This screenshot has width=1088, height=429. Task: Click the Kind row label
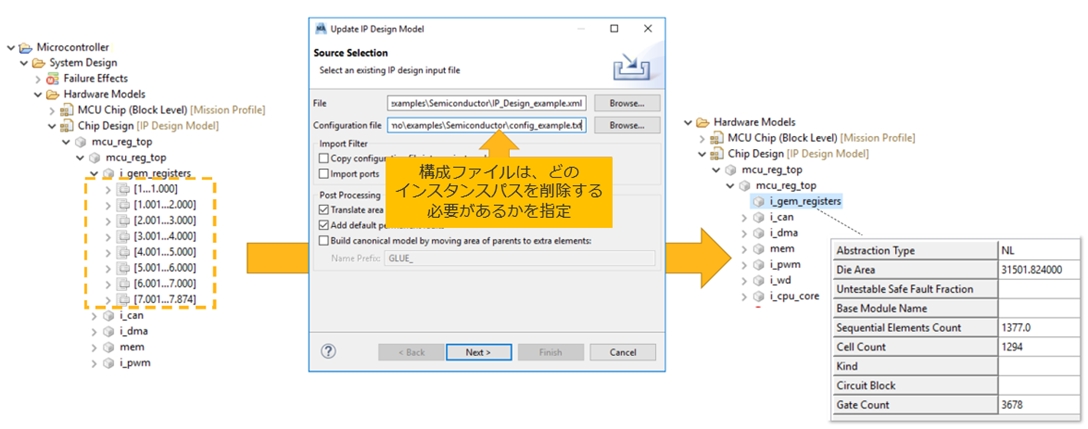coord(847,366)
